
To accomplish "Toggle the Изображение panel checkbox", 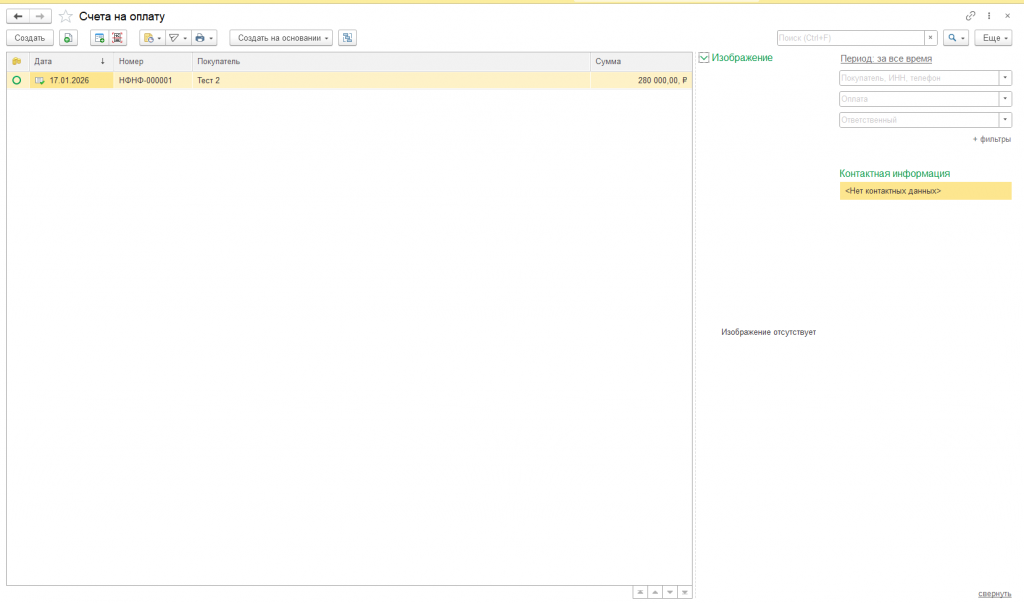I will pyautogui.click(x=704, y=57).
